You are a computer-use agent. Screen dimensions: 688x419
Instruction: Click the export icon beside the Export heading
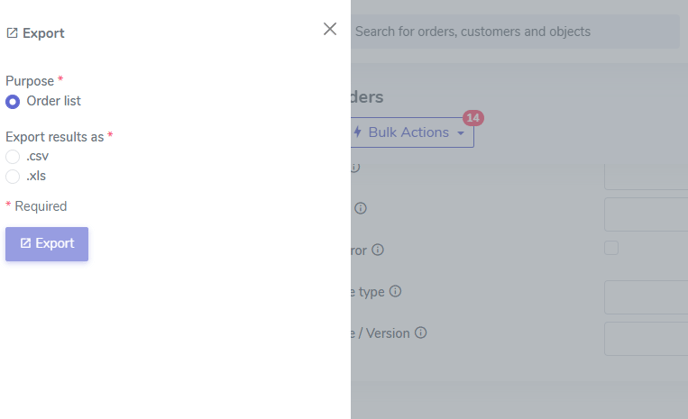click(12, 33)
